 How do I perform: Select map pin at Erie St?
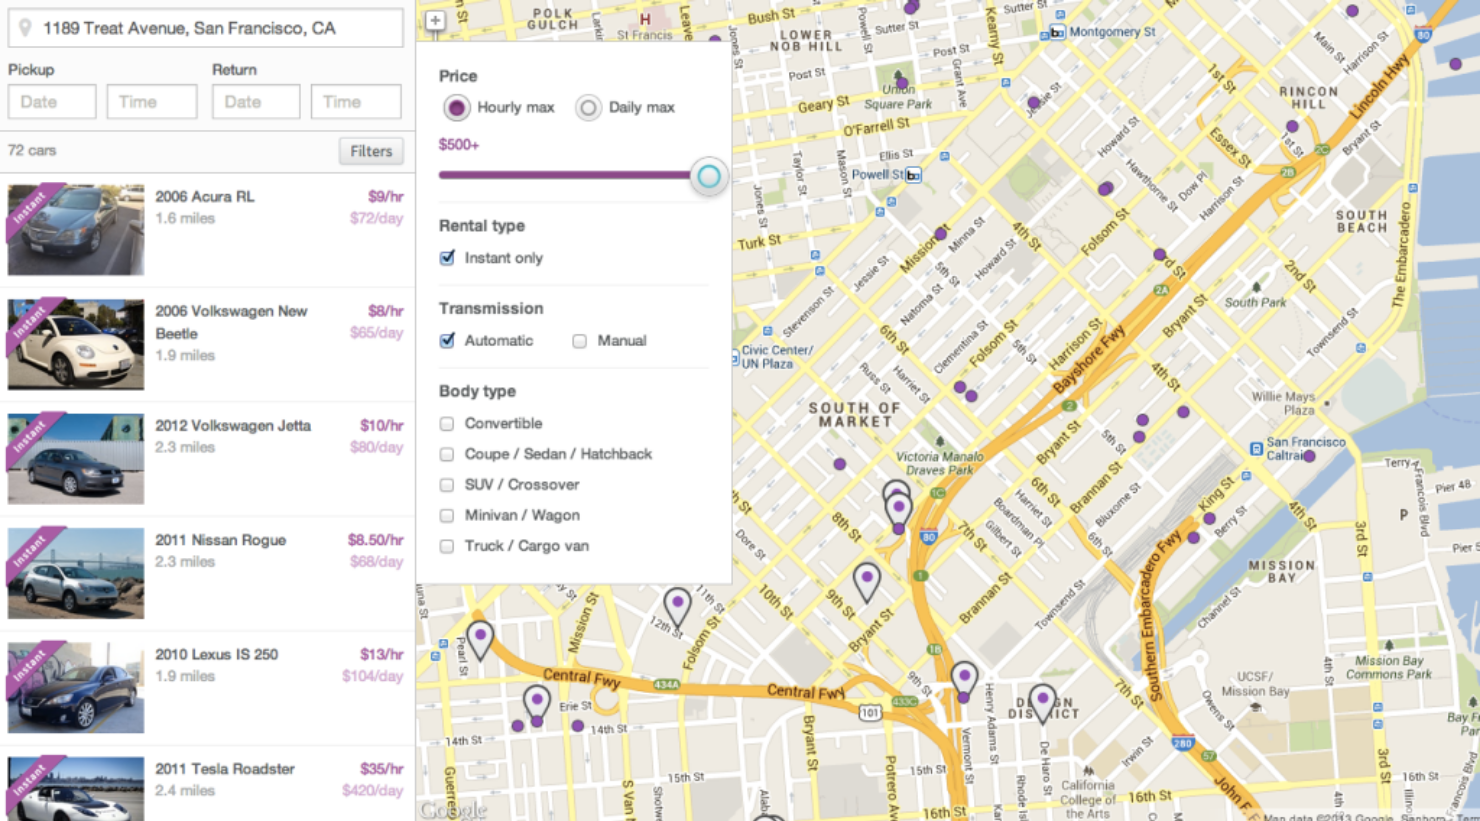(537, 704)
